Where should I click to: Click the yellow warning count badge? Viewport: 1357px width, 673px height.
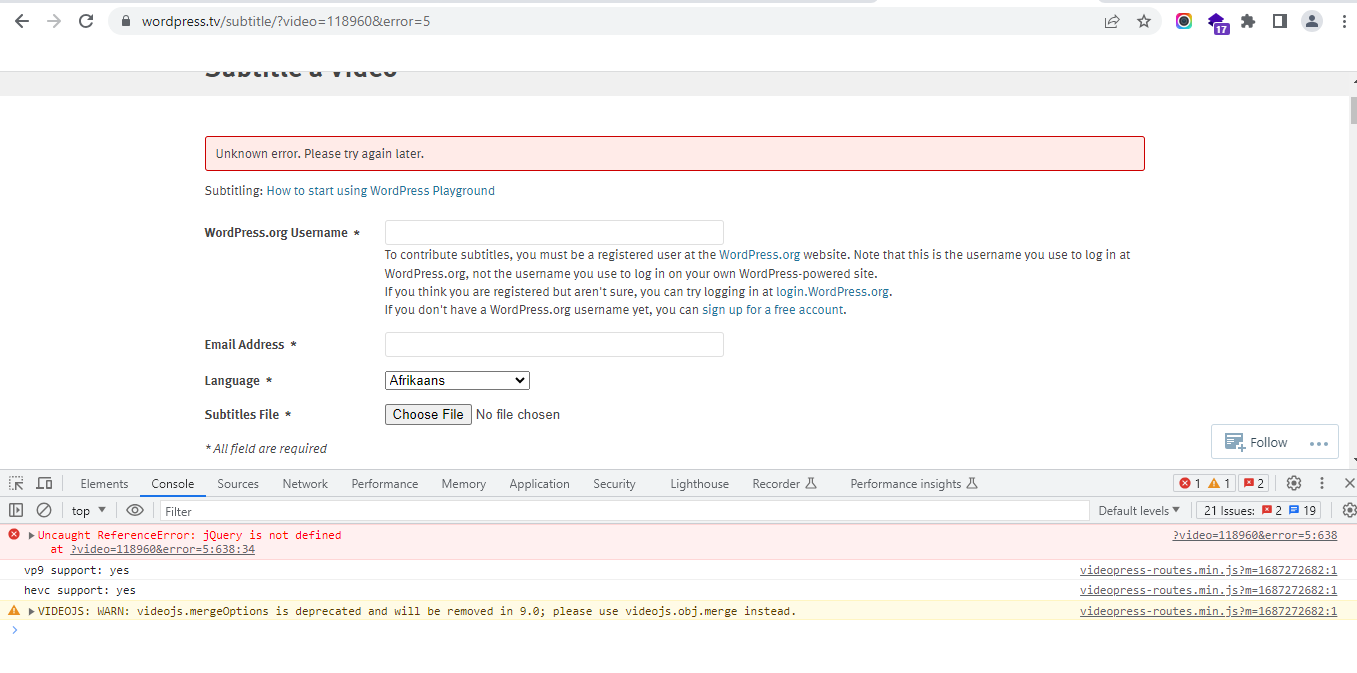(1219, 483)
